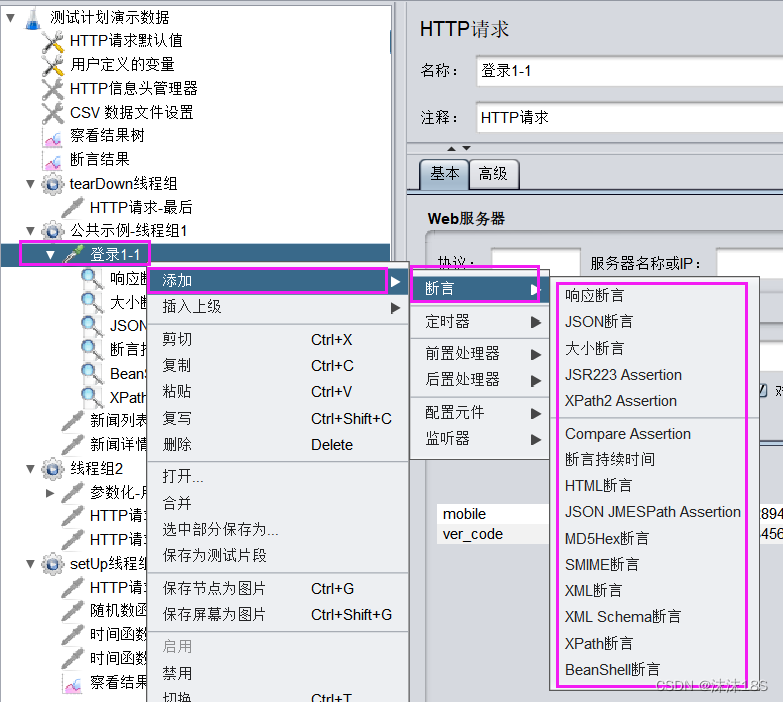Click the gear icon of 公共示例-线程组1

[x=52, y=231]
